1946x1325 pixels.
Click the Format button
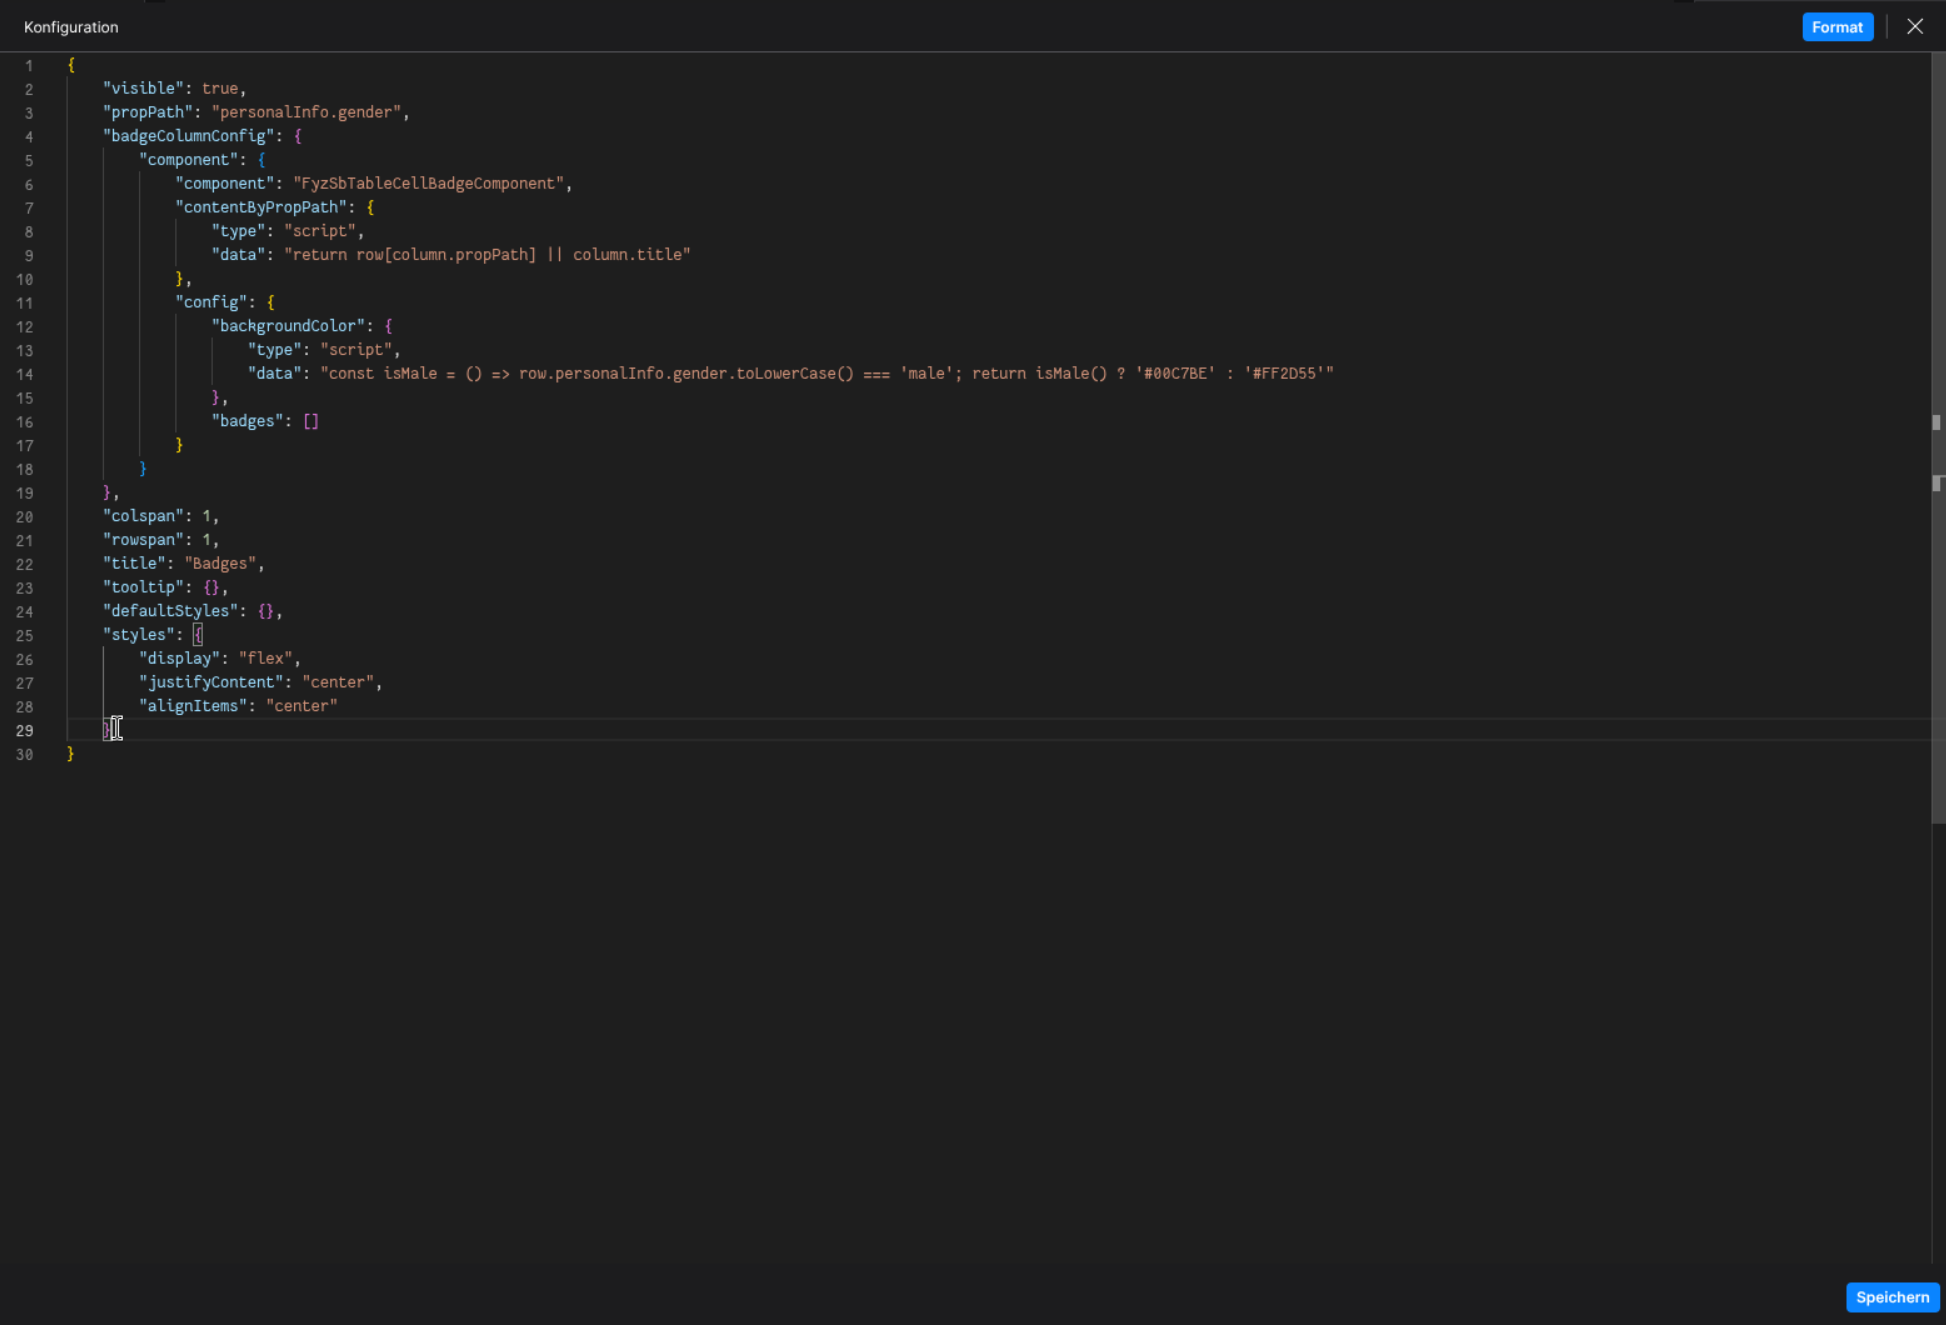point(1836,27)
